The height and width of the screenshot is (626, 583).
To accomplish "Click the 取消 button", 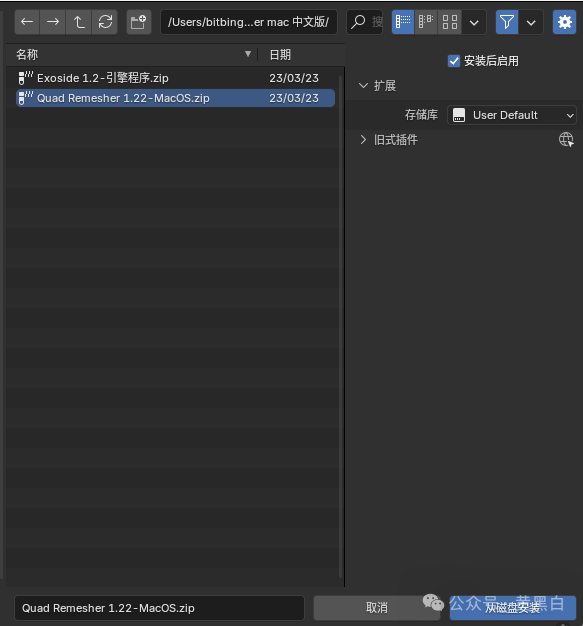I will pyautogui.click(x=377, y=608).
